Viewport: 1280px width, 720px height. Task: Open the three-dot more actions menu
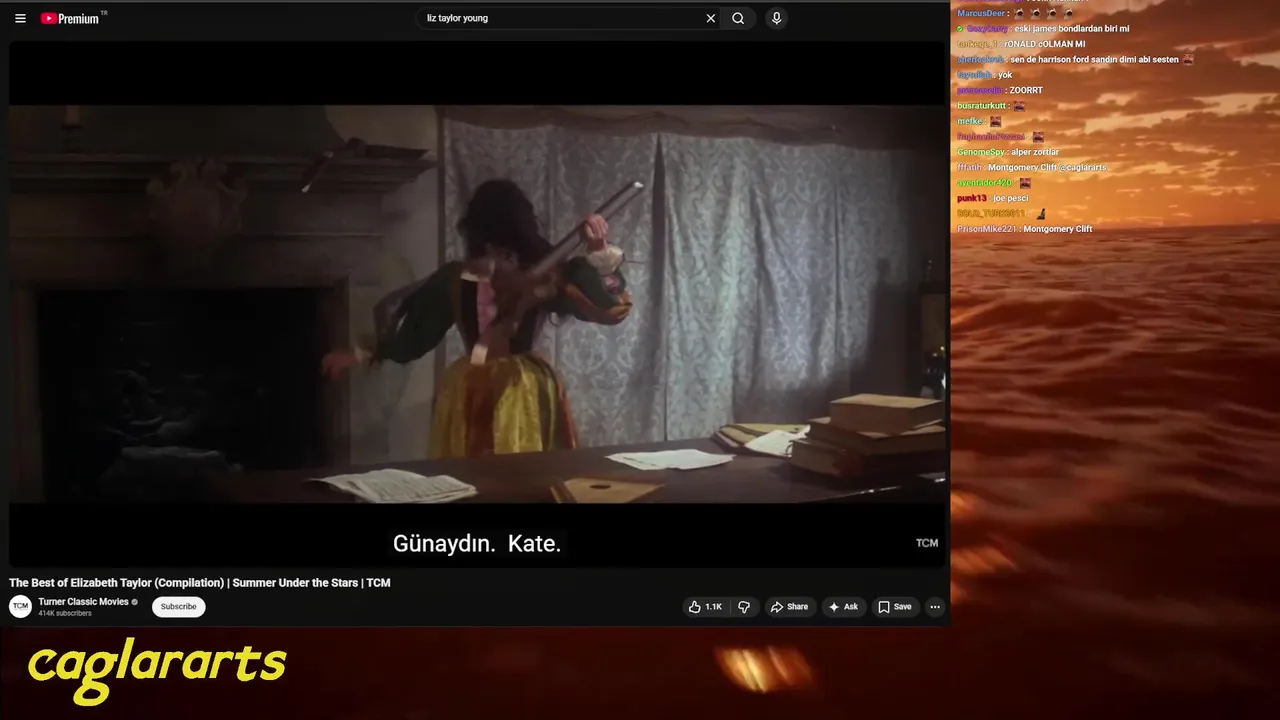click(x=935, y=607)
